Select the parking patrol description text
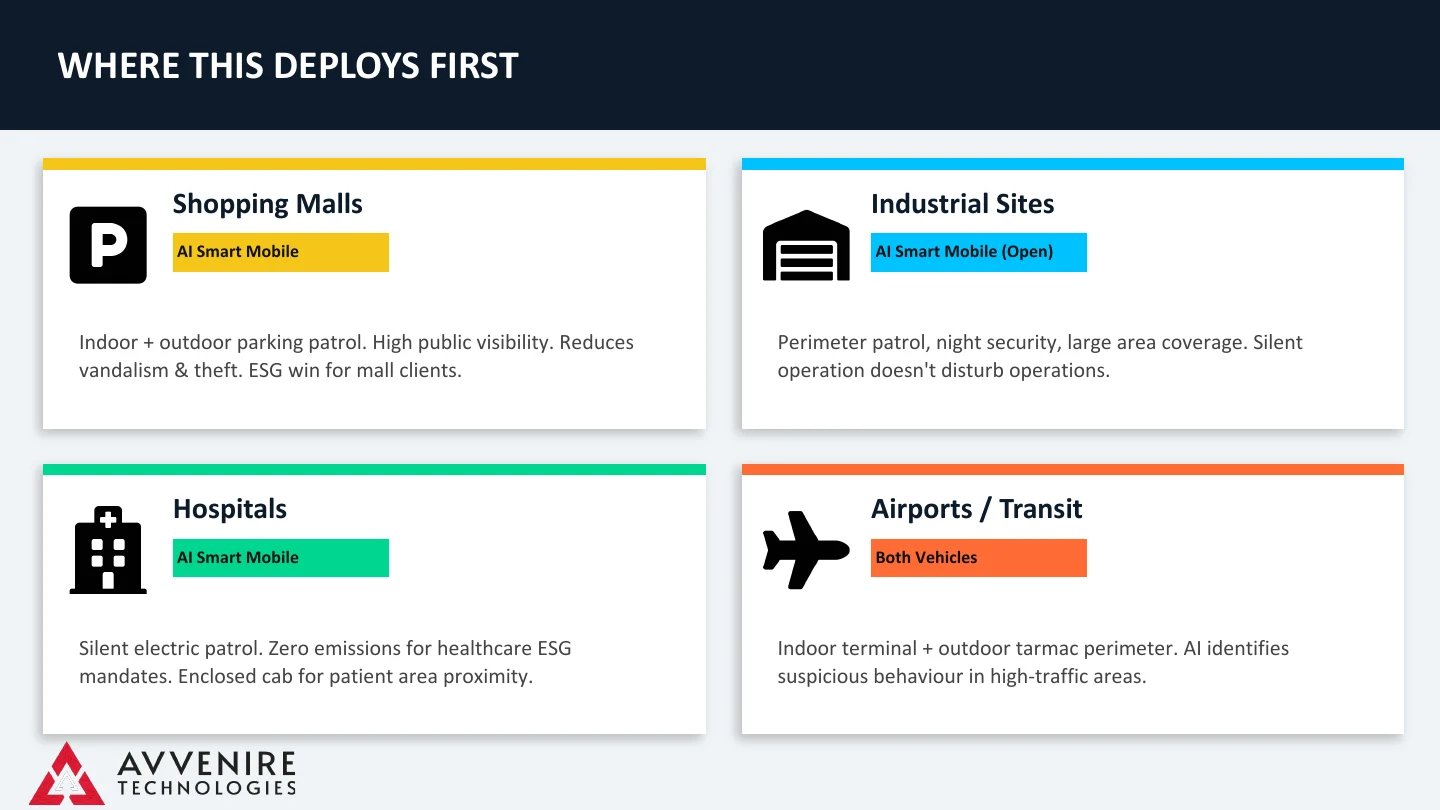This screenshot has height=810, width=1440. pyautogui.click(x=357, y=356)
